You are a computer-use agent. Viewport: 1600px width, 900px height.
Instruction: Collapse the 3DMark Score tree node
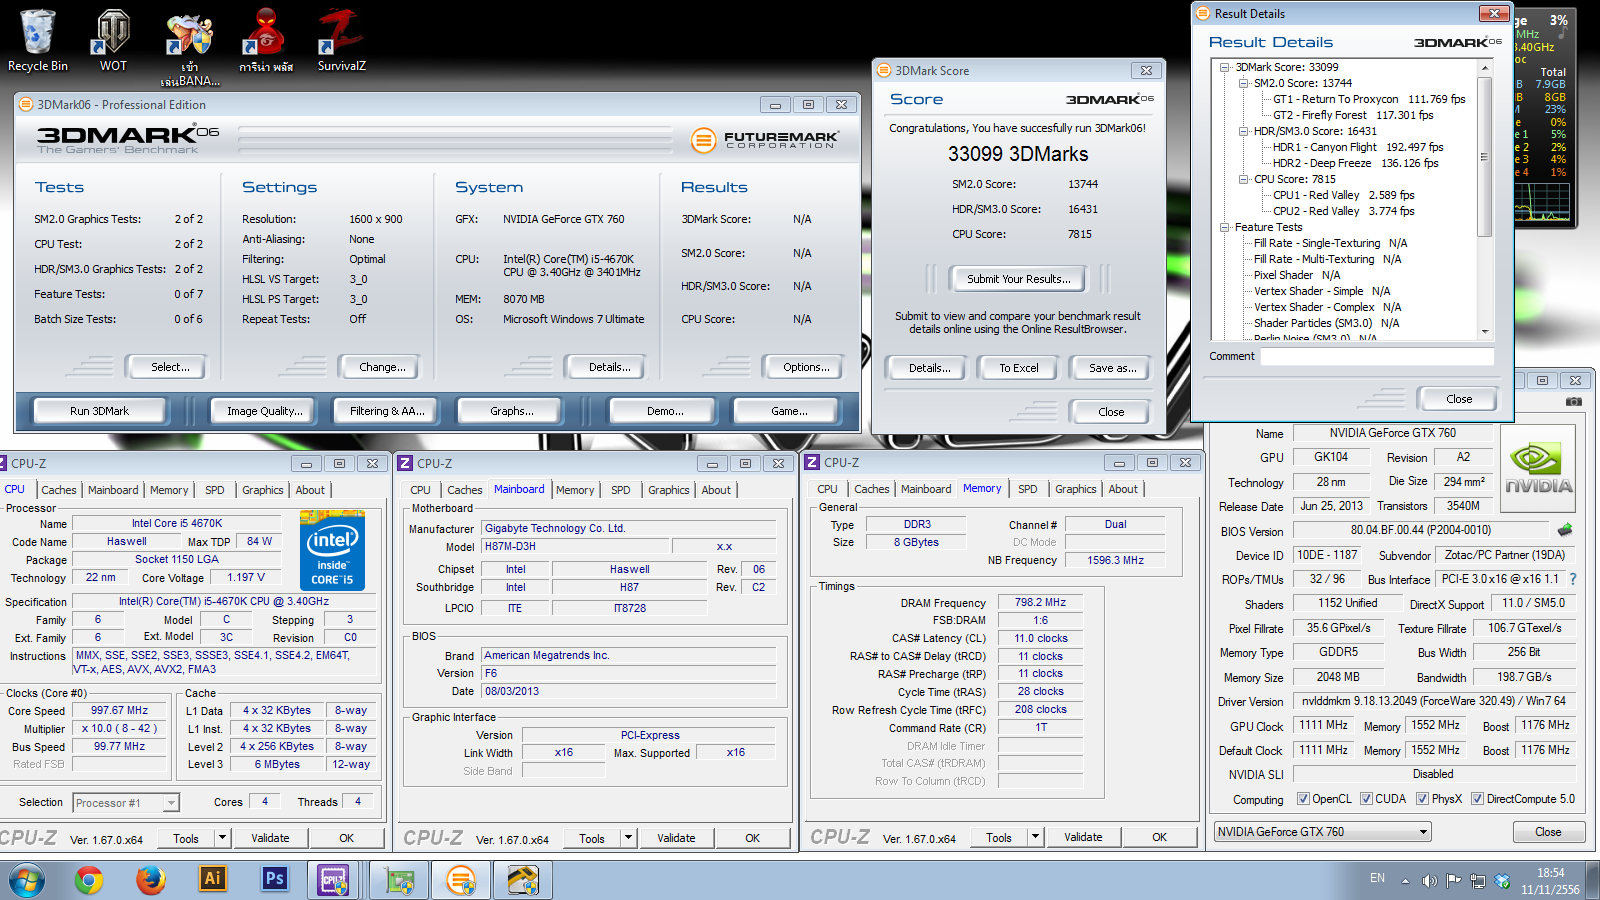(1225, 67)
